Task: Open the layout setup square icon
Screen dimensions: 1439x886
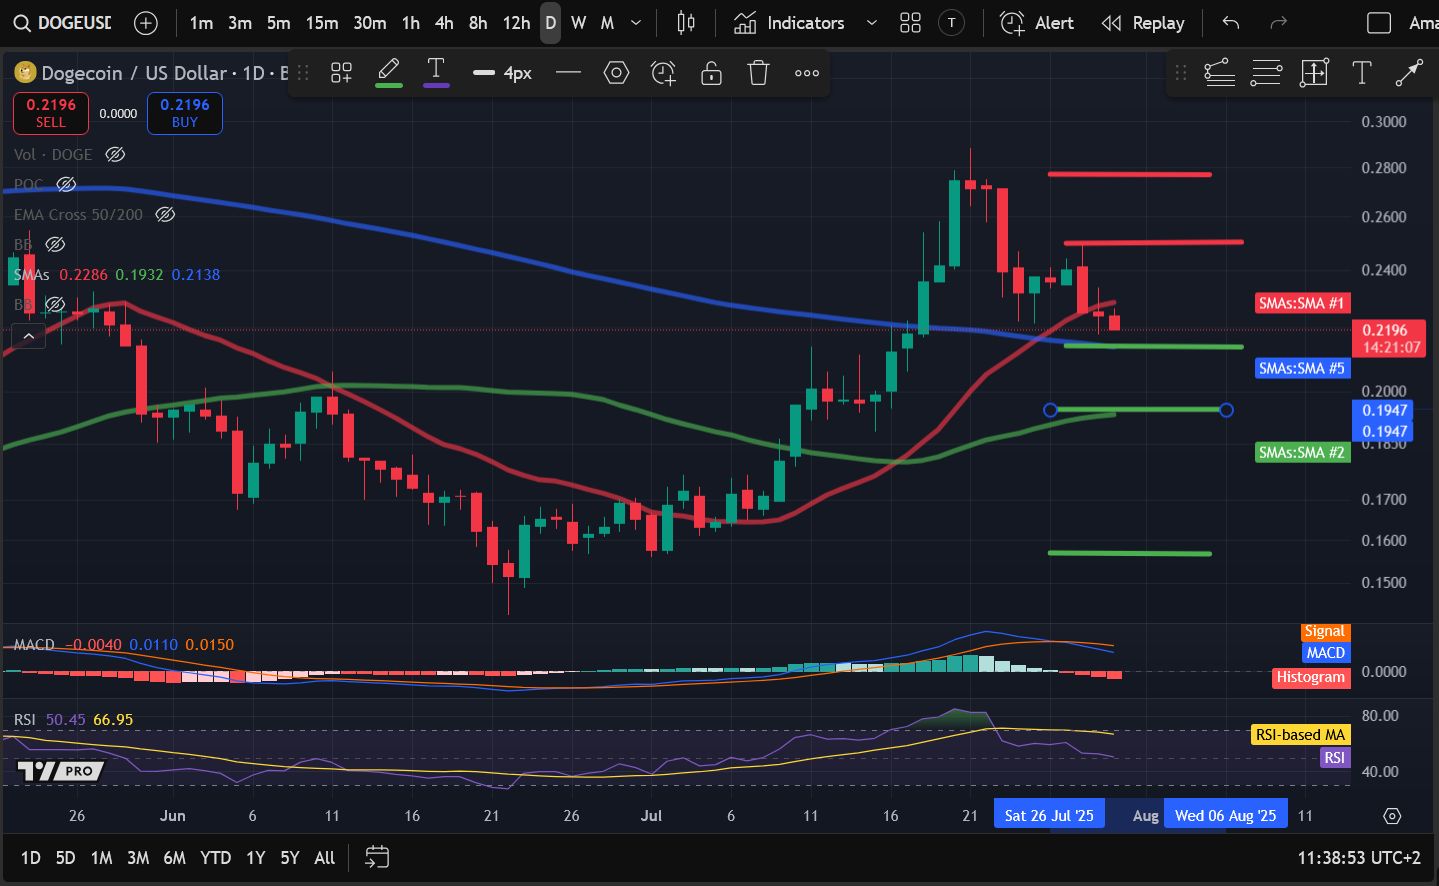Action: (1379, 23)
